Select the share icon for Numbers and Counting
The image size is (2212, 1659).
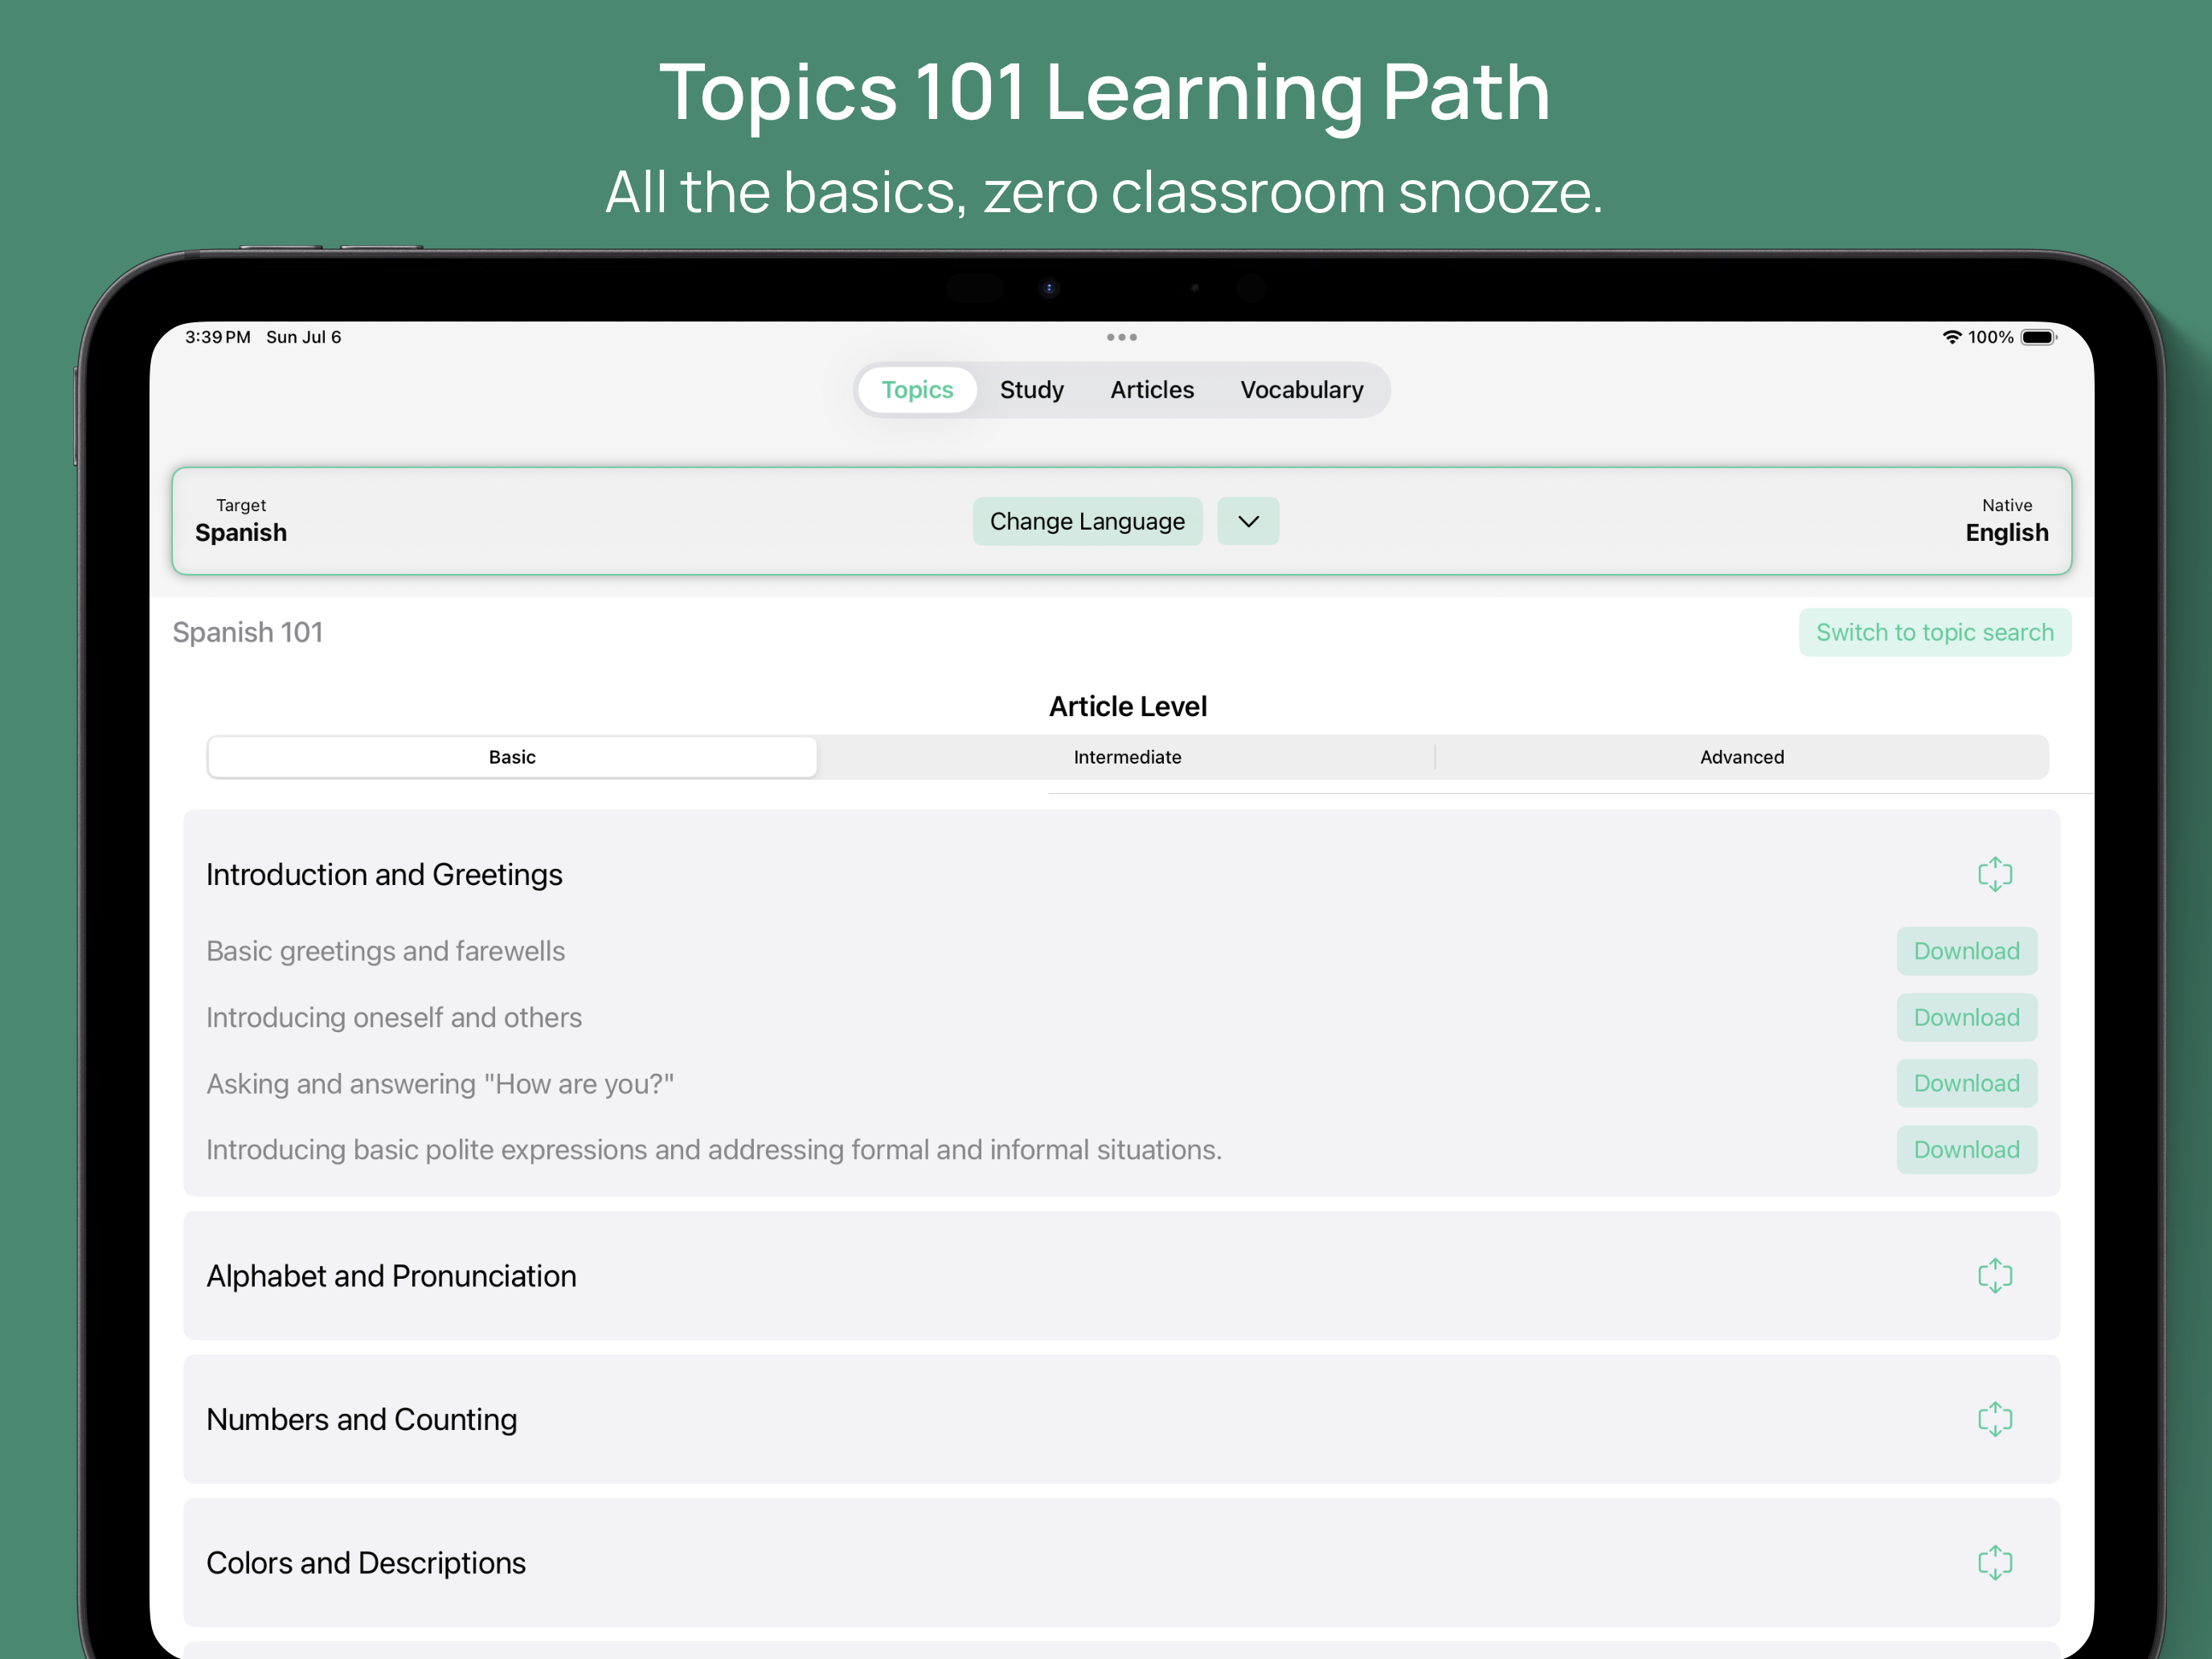(x=1996, y=1419)
